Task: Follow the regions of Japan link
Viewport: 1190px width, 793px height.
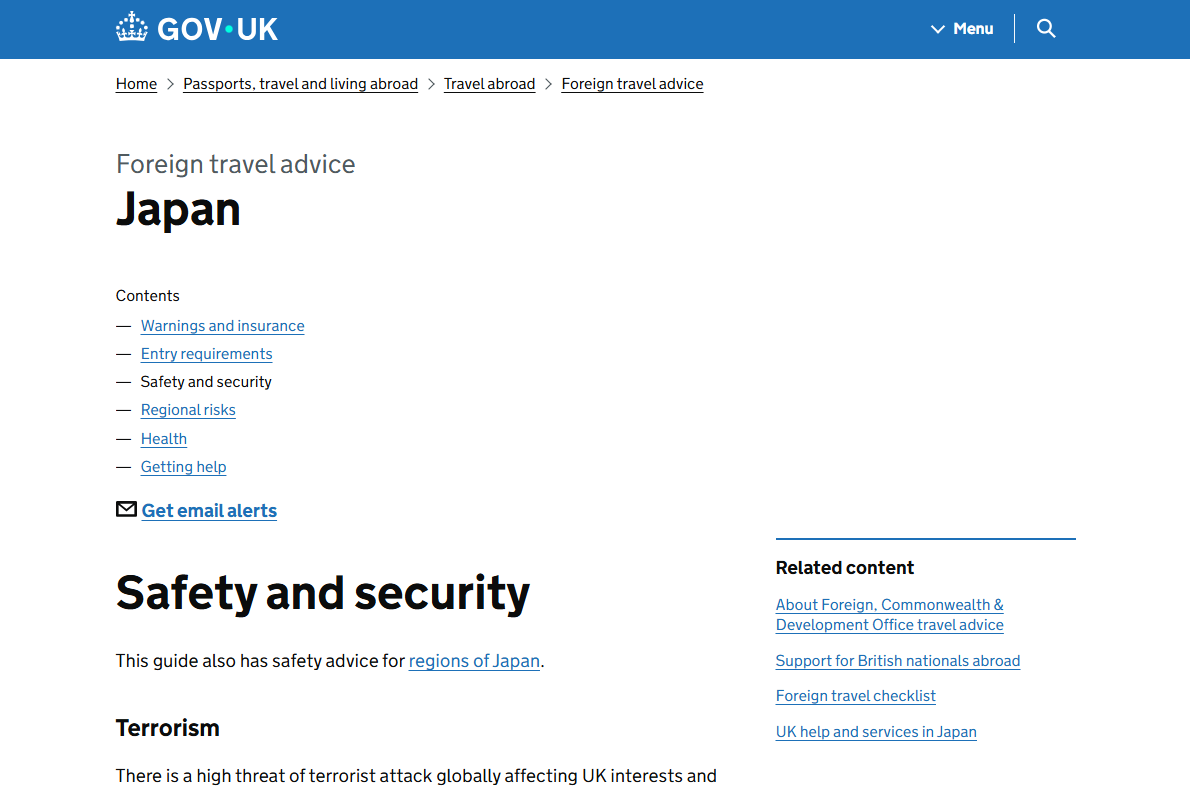Action: point(474,661)
